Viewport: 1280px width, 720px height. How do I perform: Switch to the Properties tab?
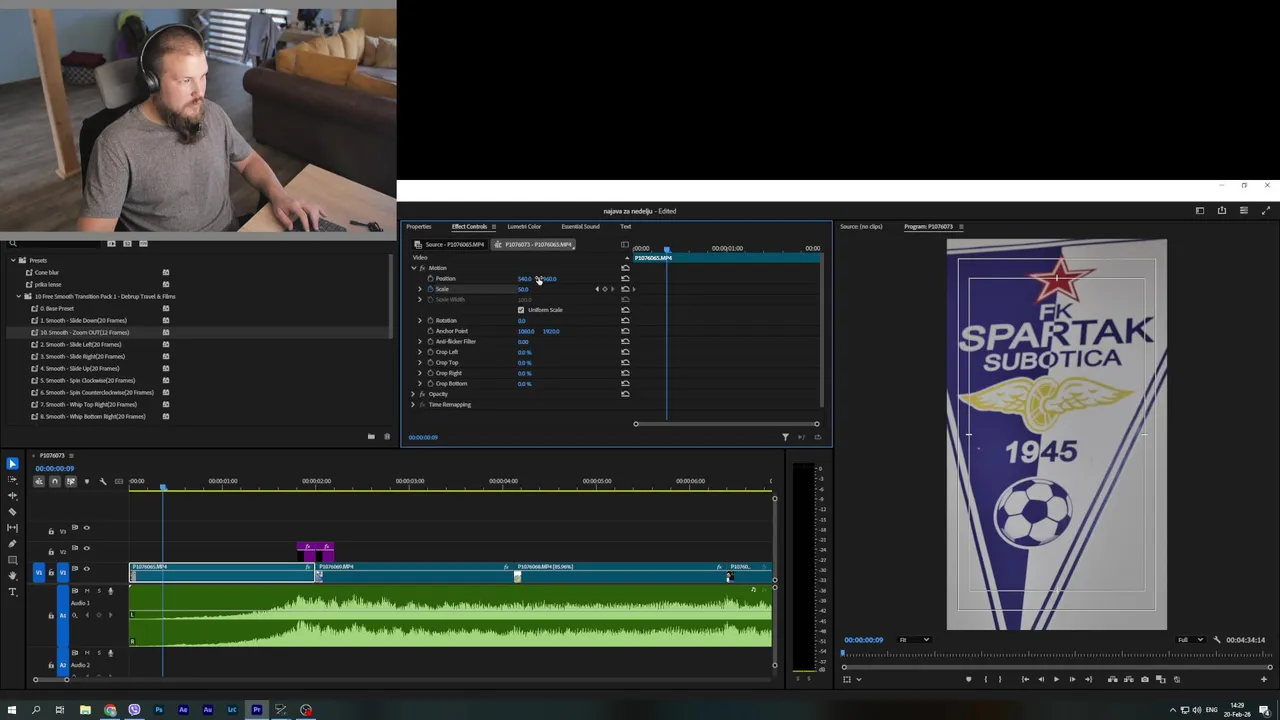click(419, 227)
